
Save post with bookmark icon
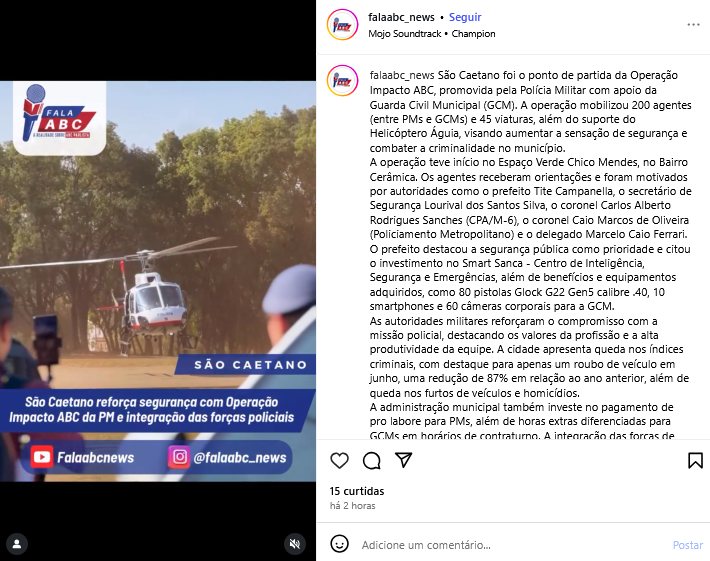coord(696,460)
